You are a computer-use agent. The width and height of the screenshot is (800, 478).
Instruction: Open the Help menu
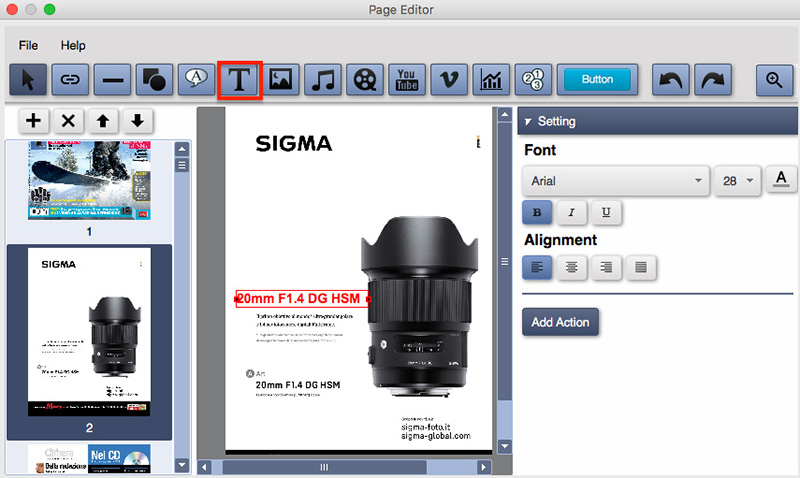(73, 45)
